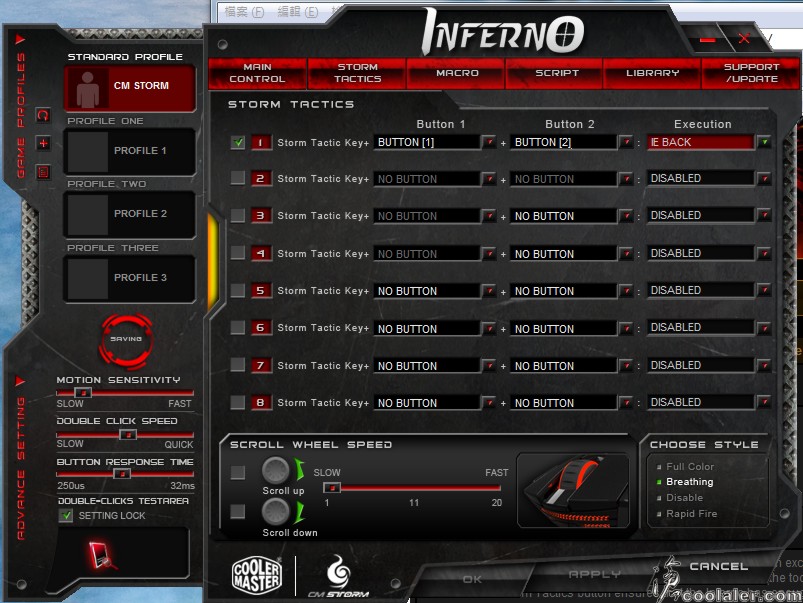Click the Scroll down wheel icon

coord(276,511)
